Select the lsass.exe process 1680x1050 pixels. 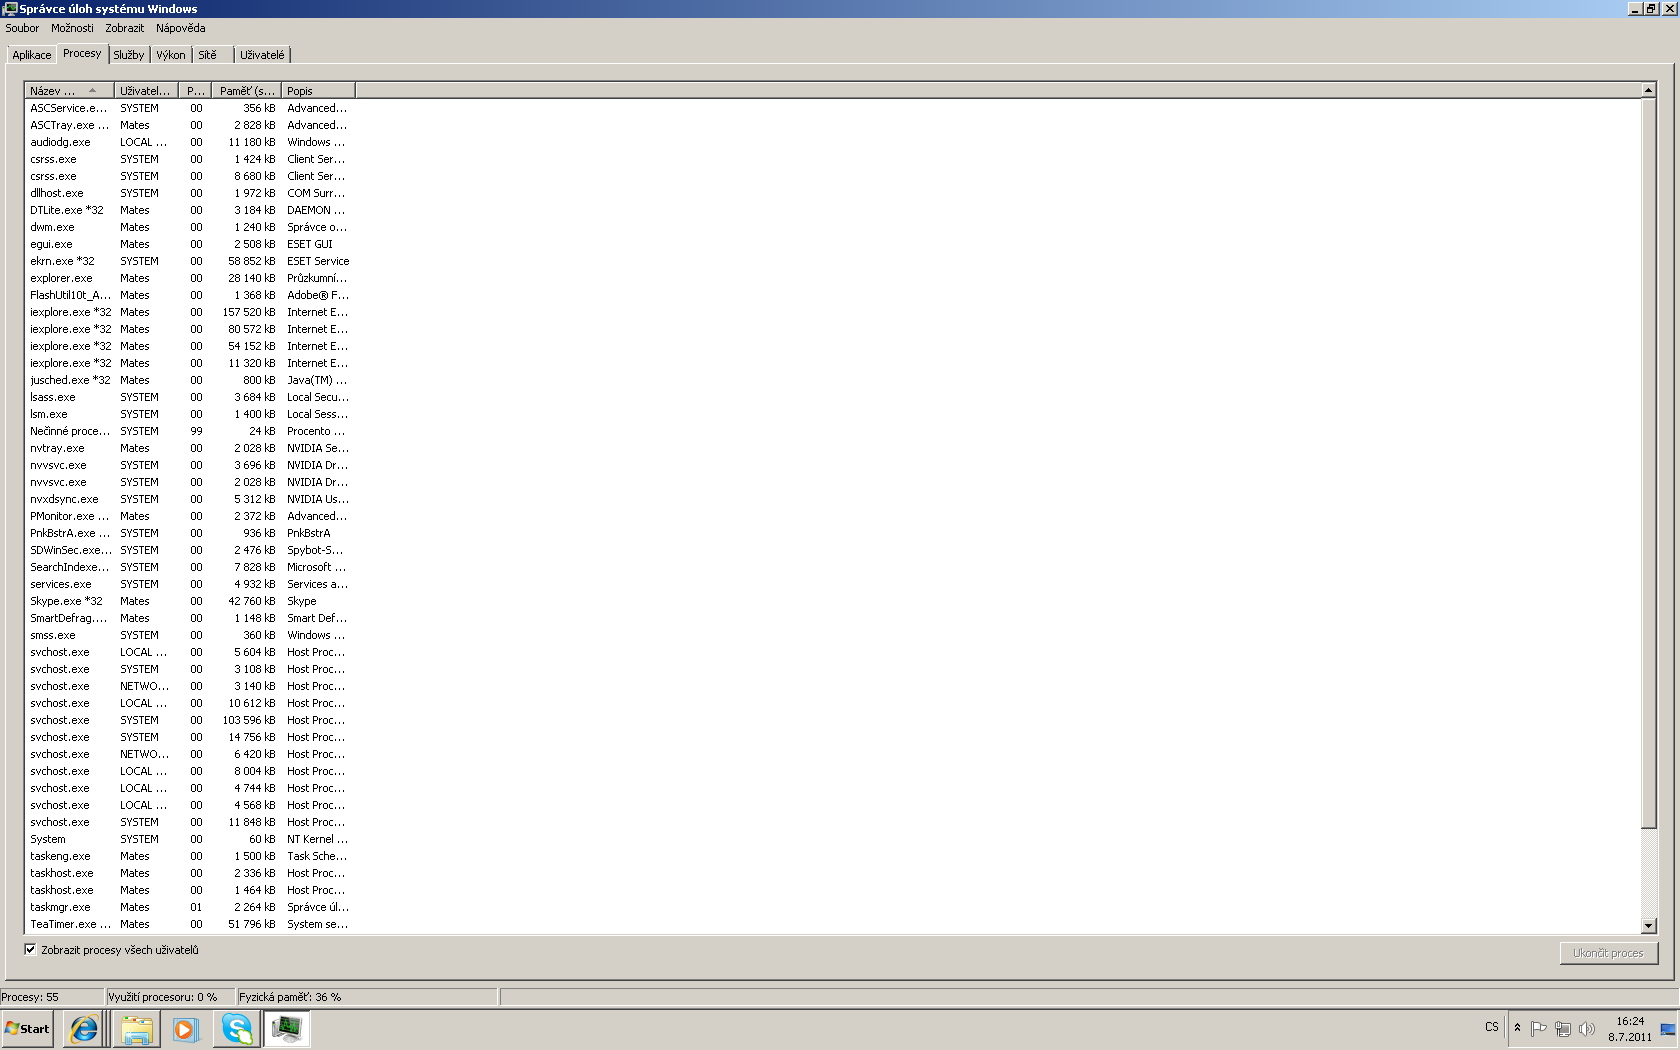[x=190, y=397]
